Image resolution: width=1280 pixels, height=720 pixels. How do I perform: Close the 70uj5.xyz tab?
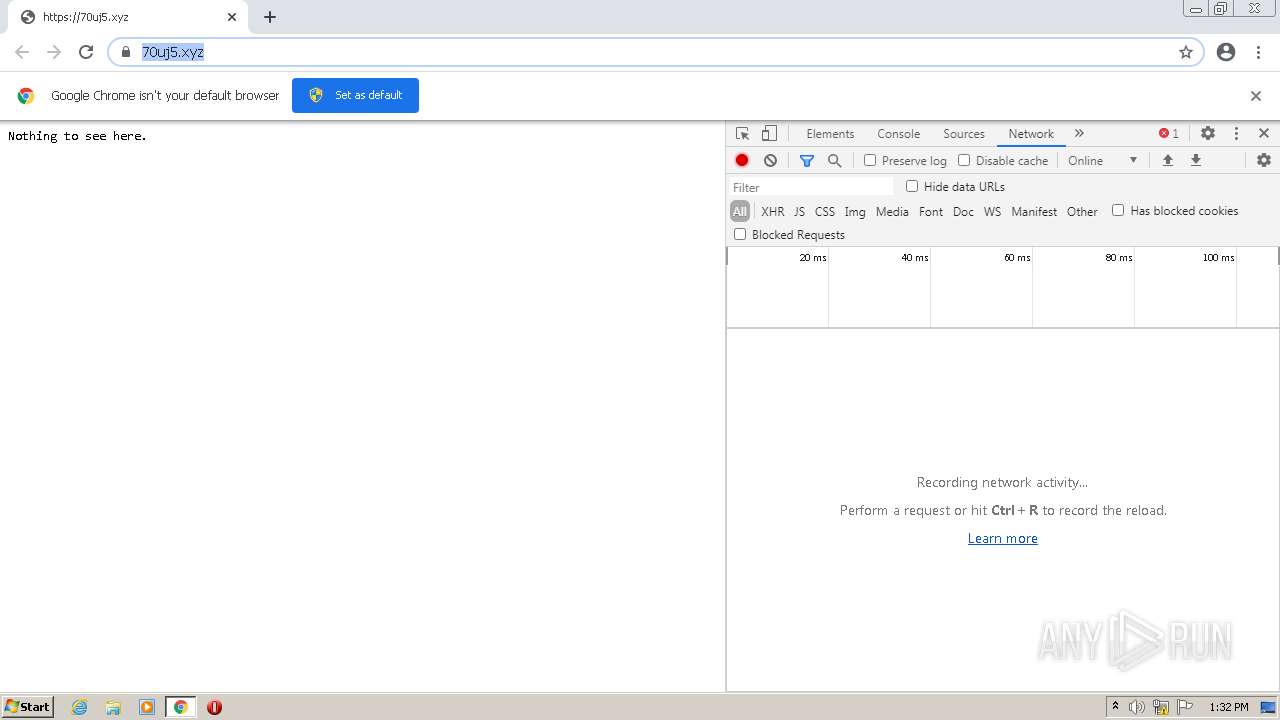pyautogui.click(x=232, y=17)
